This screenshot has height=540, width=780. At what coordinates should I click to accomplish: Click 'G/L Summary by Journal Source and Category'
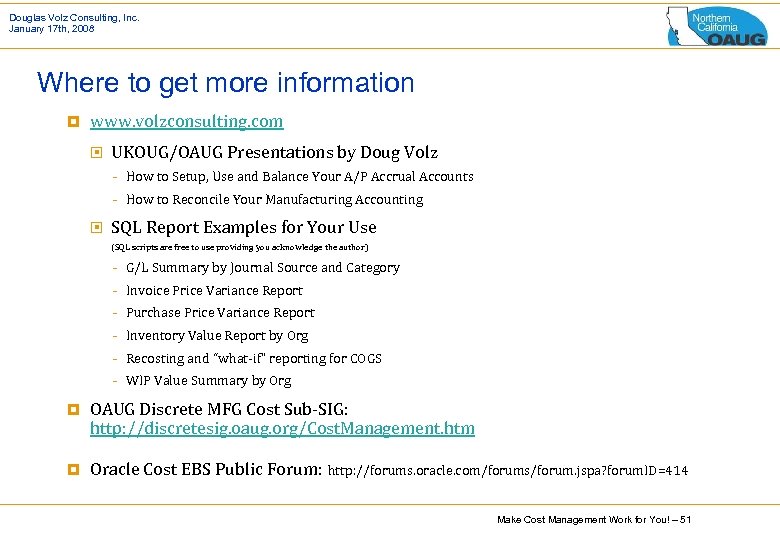263,268
